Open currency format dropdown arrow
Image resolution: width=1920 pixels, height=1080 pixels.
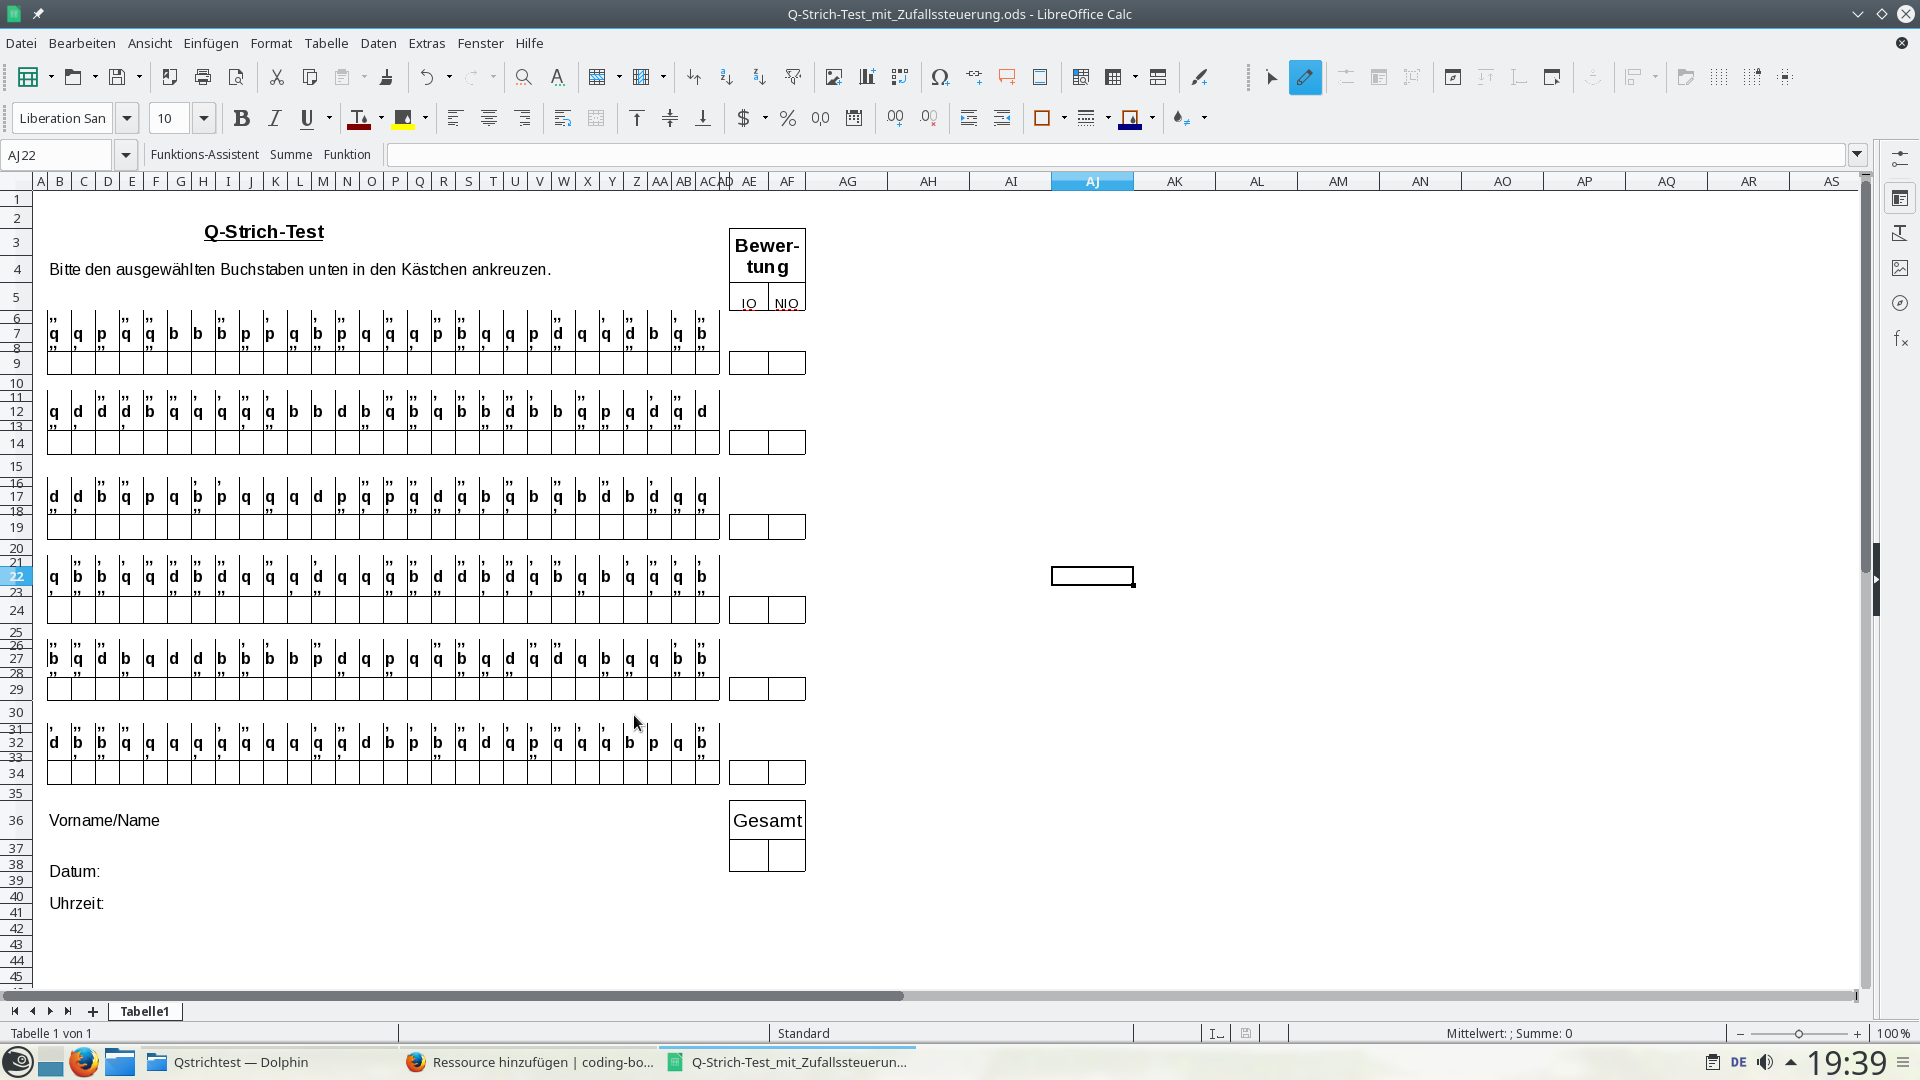pyautogui.click(x=765, y=118)
